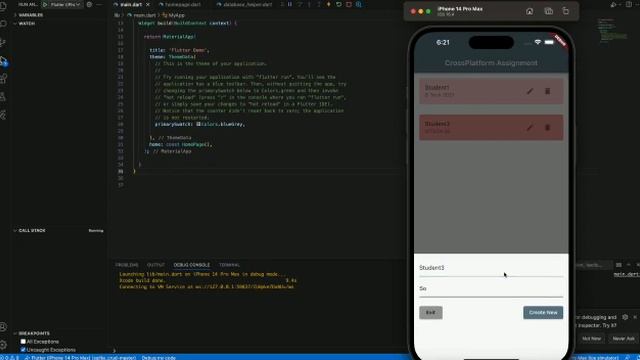
Task: Click the Colors.blueGrey color swatch
Action: tap(198, 124)
